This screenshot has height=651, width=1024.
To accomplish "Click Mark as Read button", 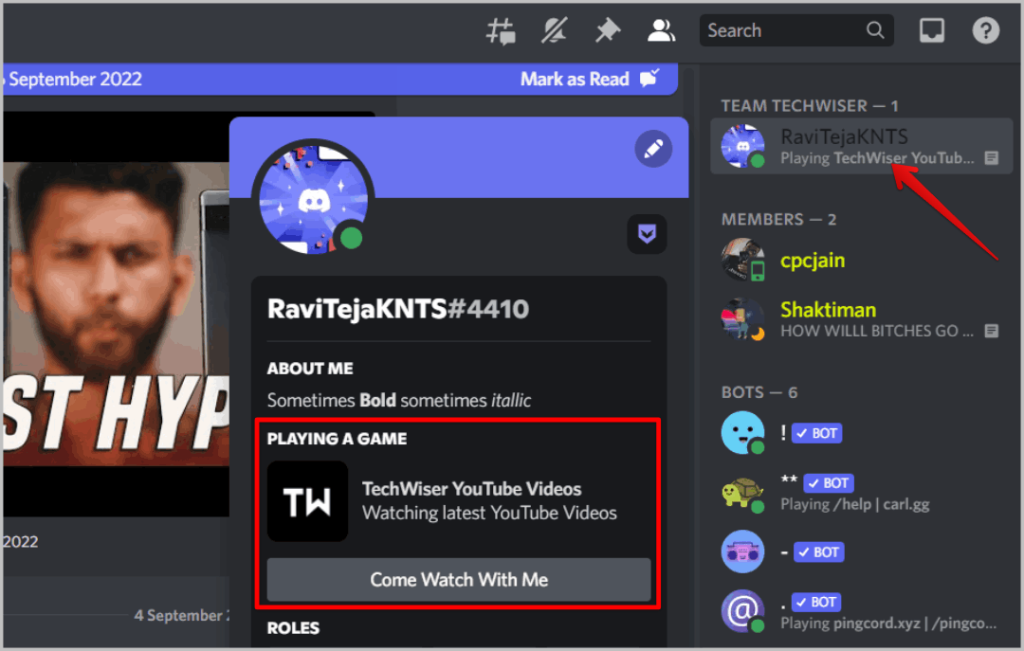I will 590,79.
